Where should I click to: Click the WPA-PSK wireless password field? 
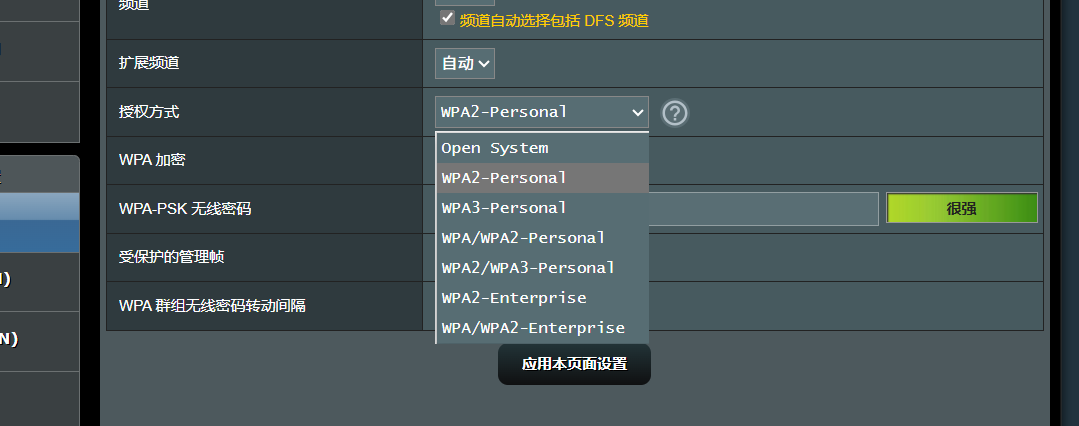[x=764, y=209]
